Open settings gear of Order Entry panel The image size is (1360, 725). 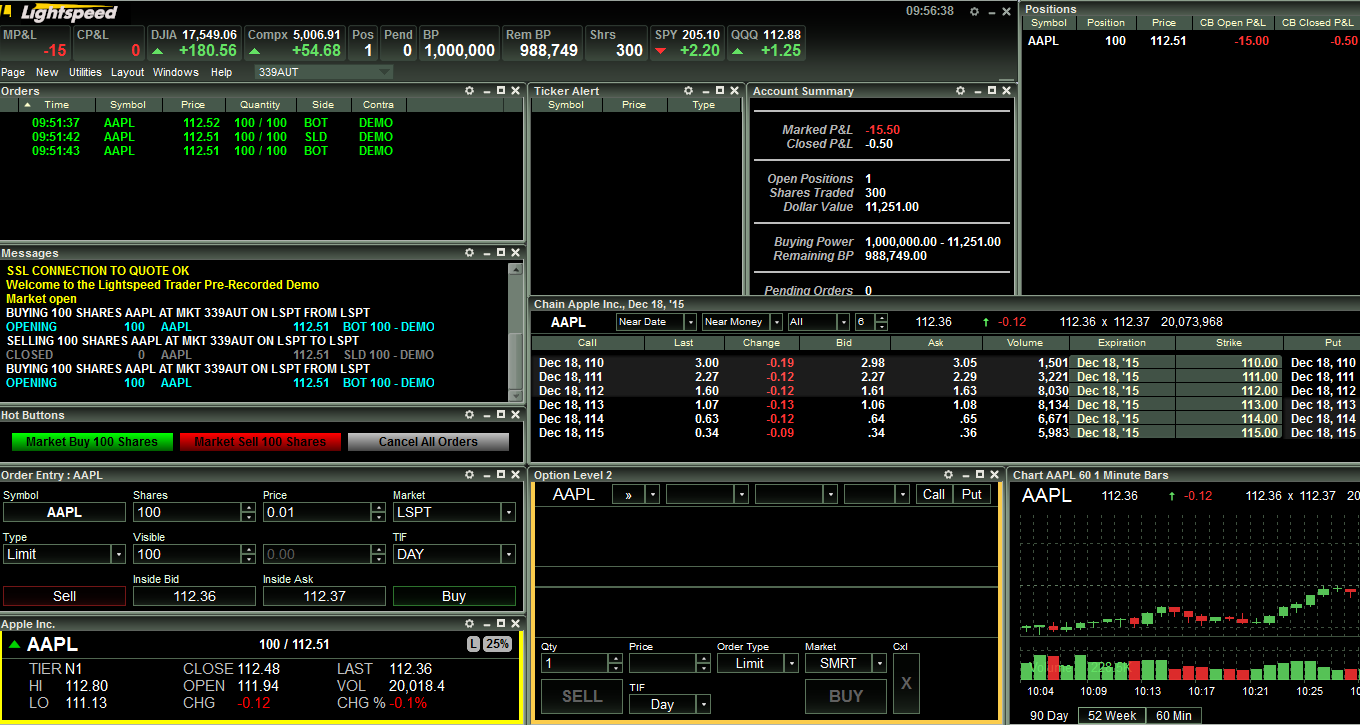click(x=470, y=475)
